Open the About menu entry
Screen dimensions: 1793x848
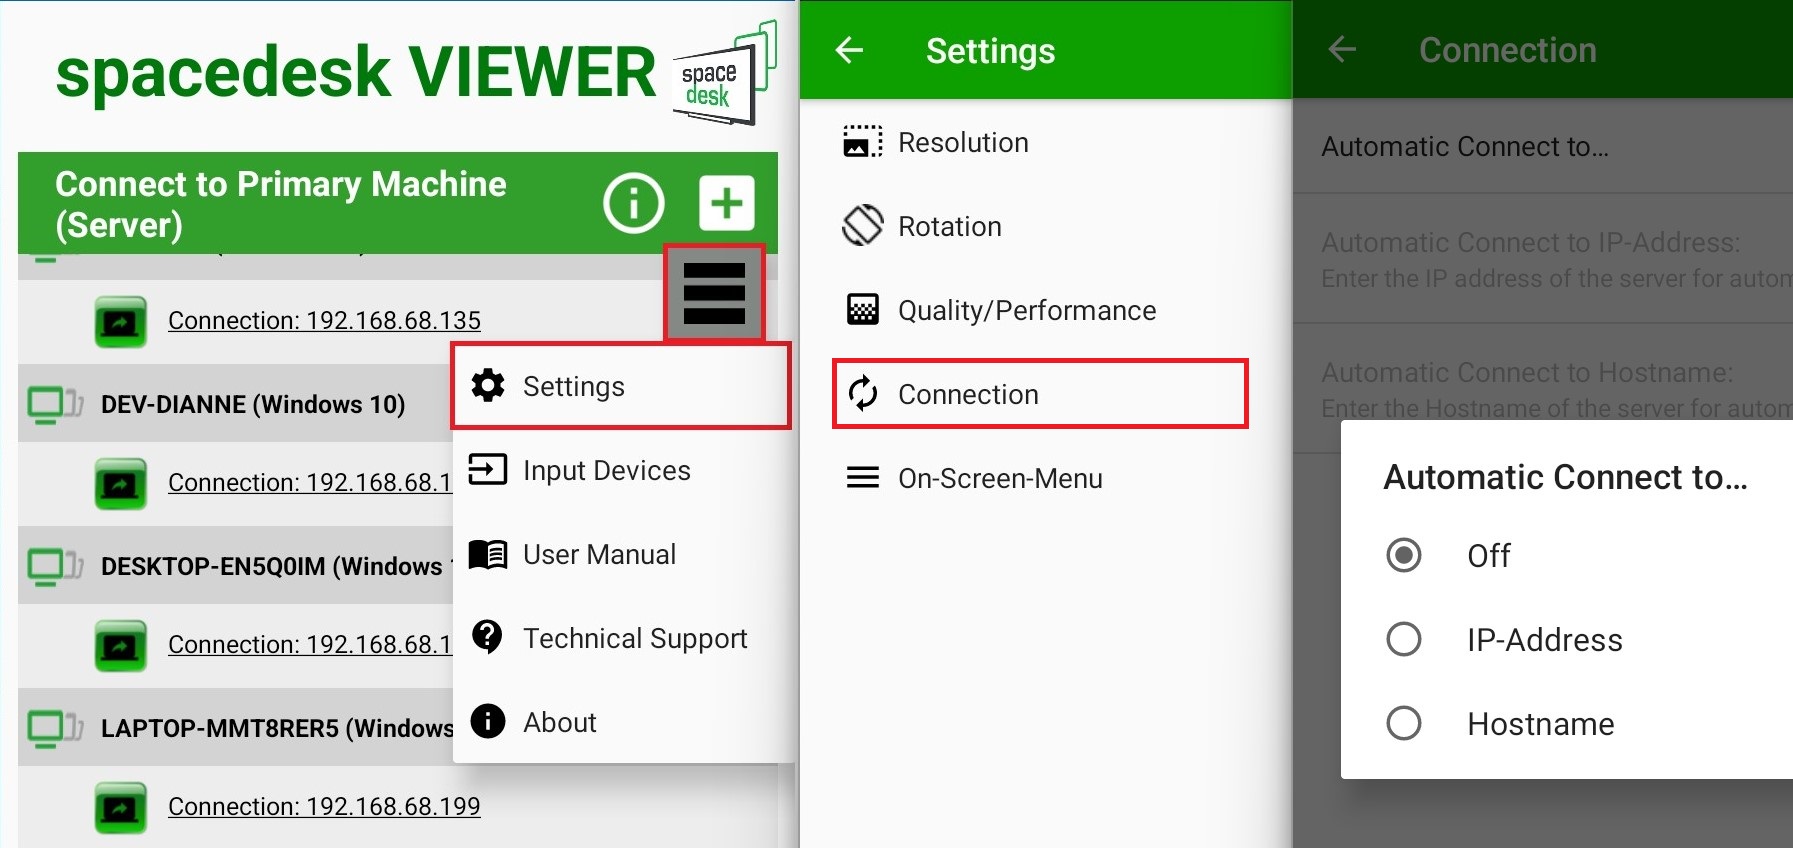[x=621, y=722]
